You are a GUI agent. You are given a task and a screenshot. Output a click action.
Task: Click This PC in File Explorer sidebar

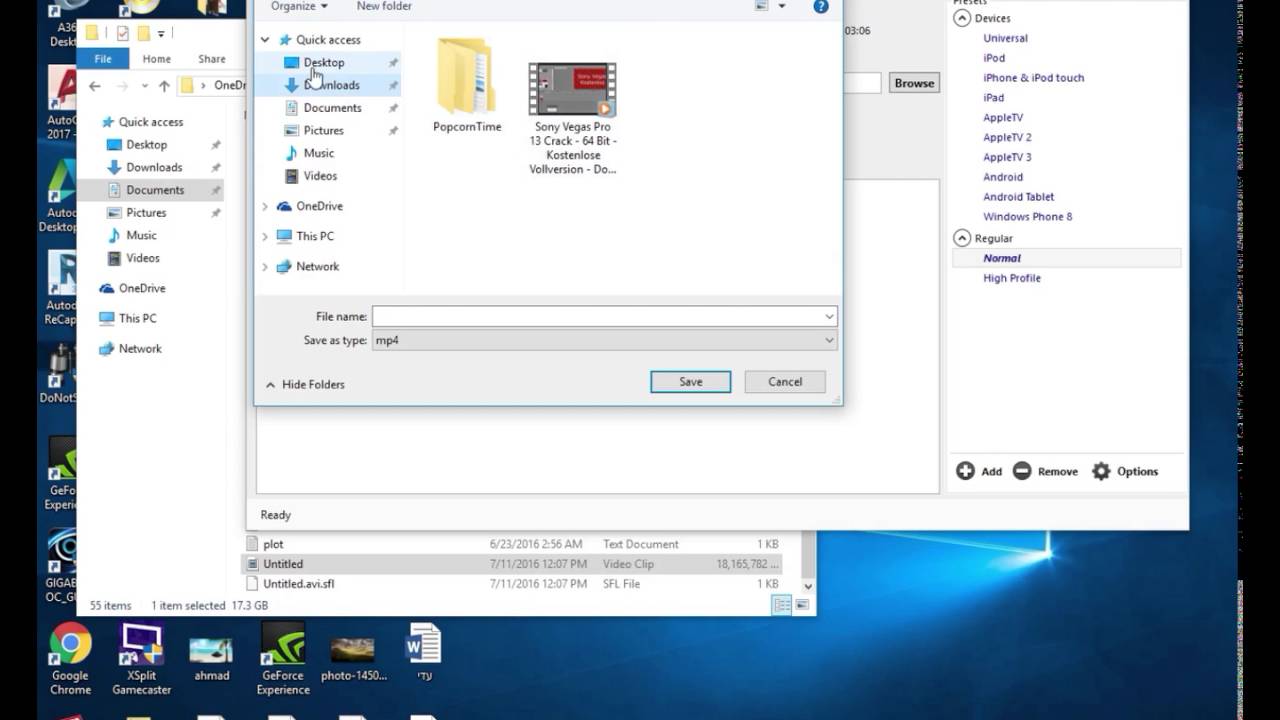click(x=137, y=318)
